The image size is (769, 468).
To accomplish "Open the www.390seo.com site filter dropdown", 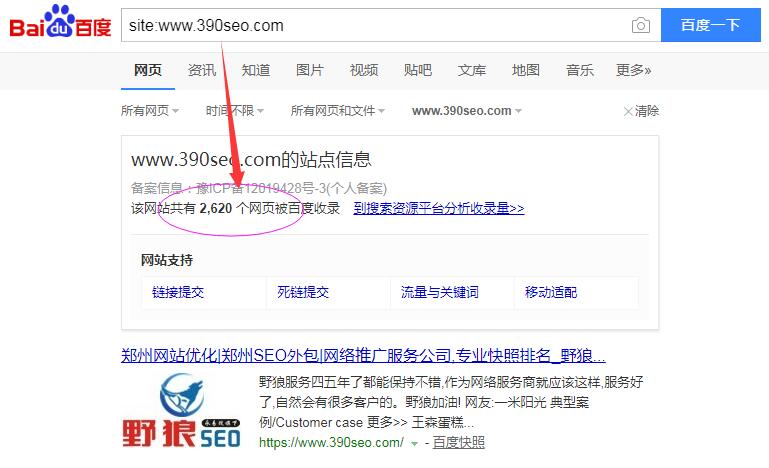I will coord(466,111).
